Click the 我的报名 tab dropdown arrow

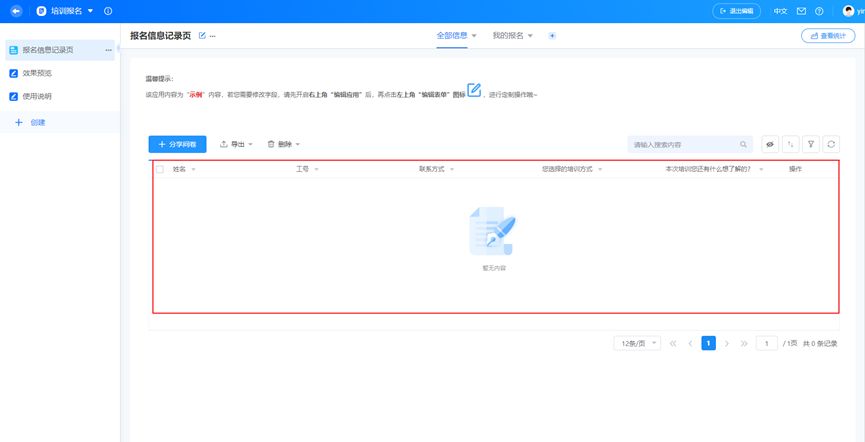point(530,36)
